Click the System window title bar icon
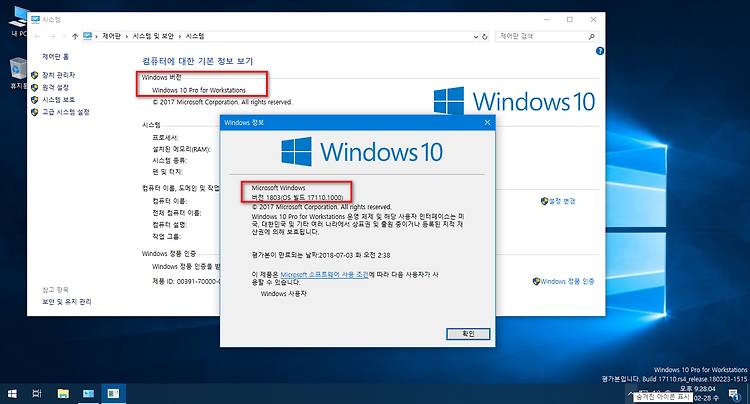 35,20
